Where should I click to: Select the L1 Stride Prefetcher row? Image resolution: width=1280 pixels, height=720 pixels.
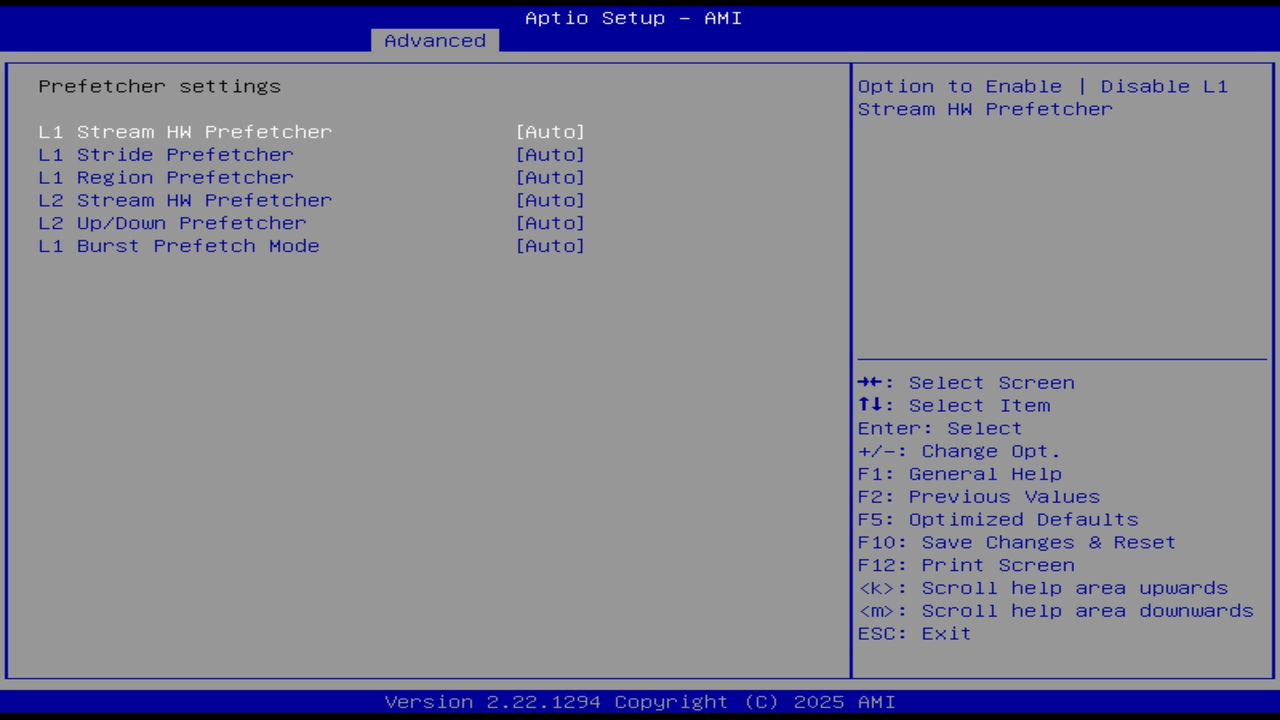[166, 154]
